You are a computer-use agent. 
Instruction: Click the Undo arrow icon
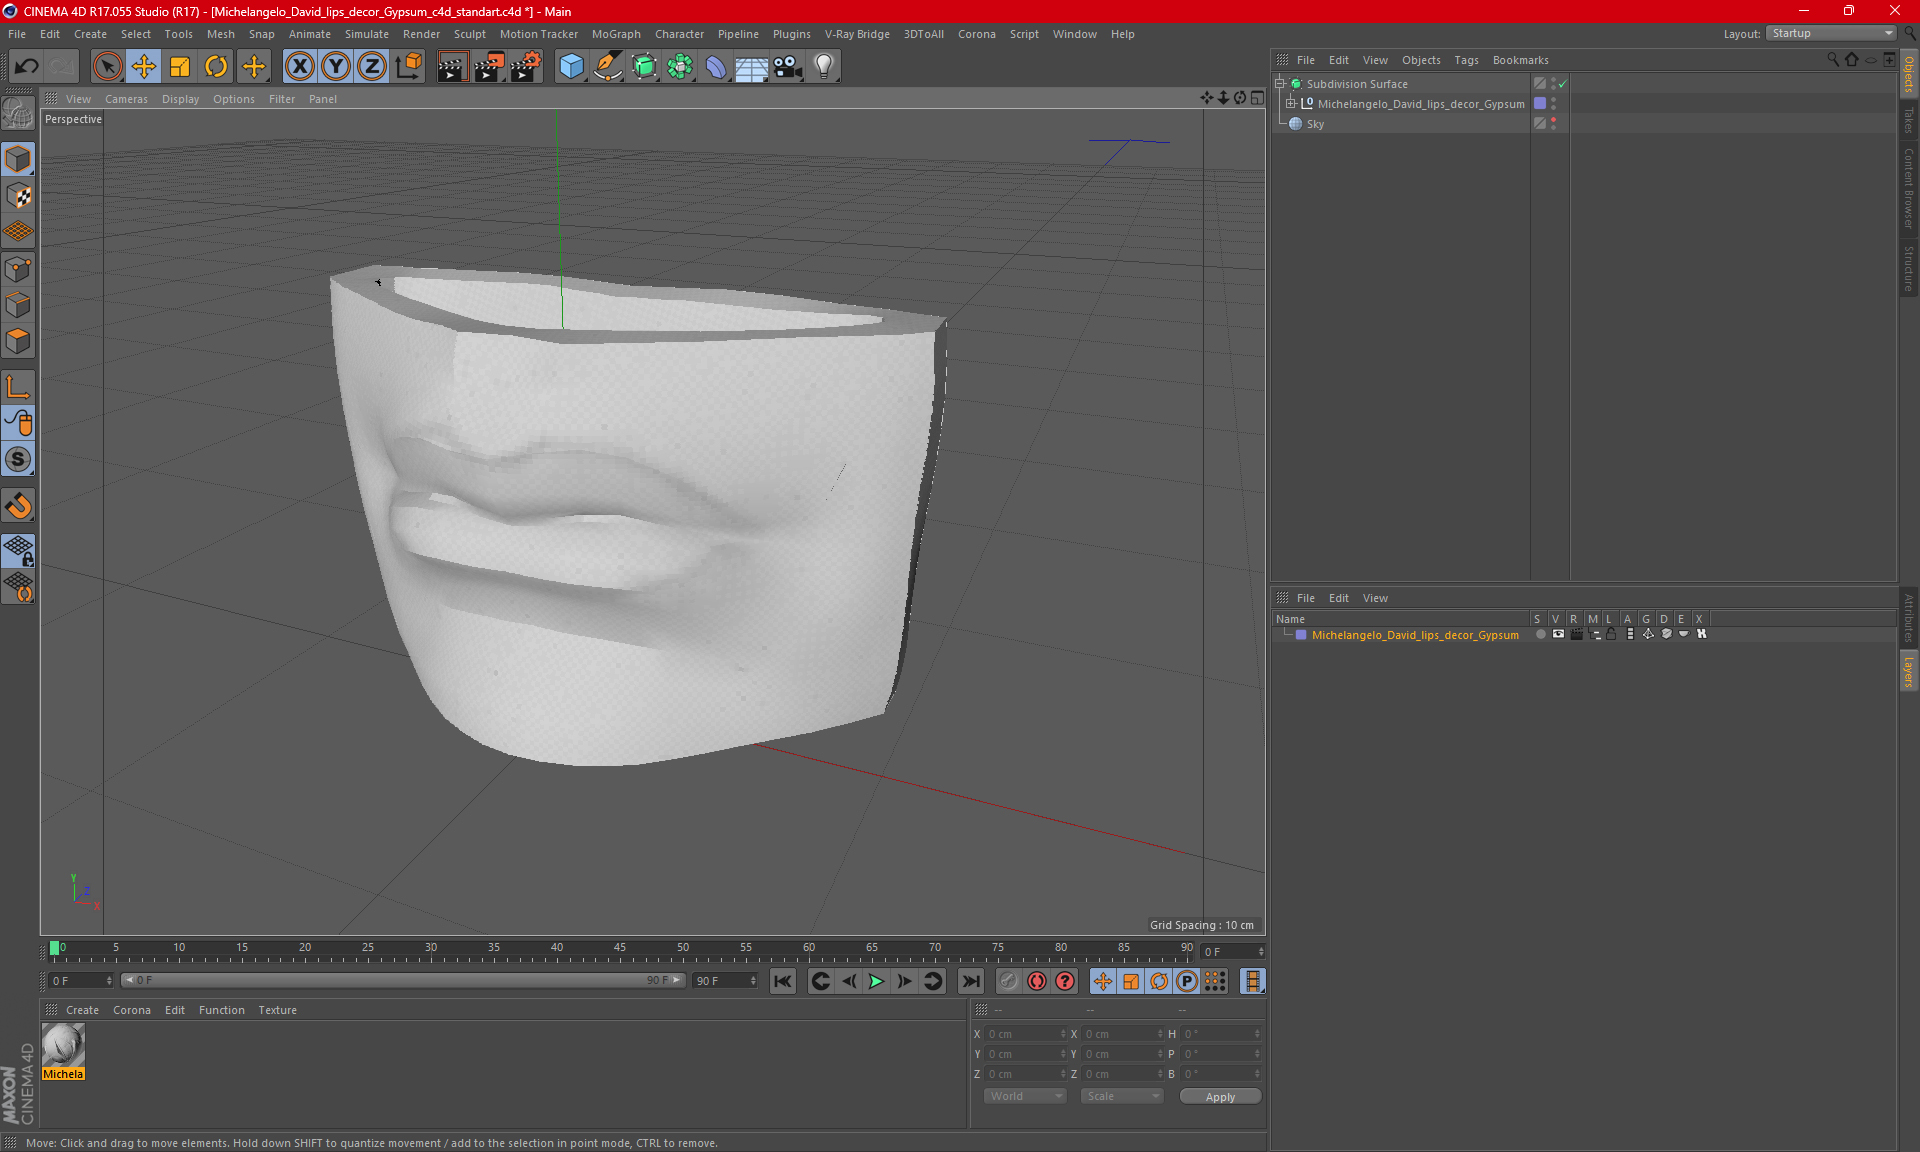[27, 66]
